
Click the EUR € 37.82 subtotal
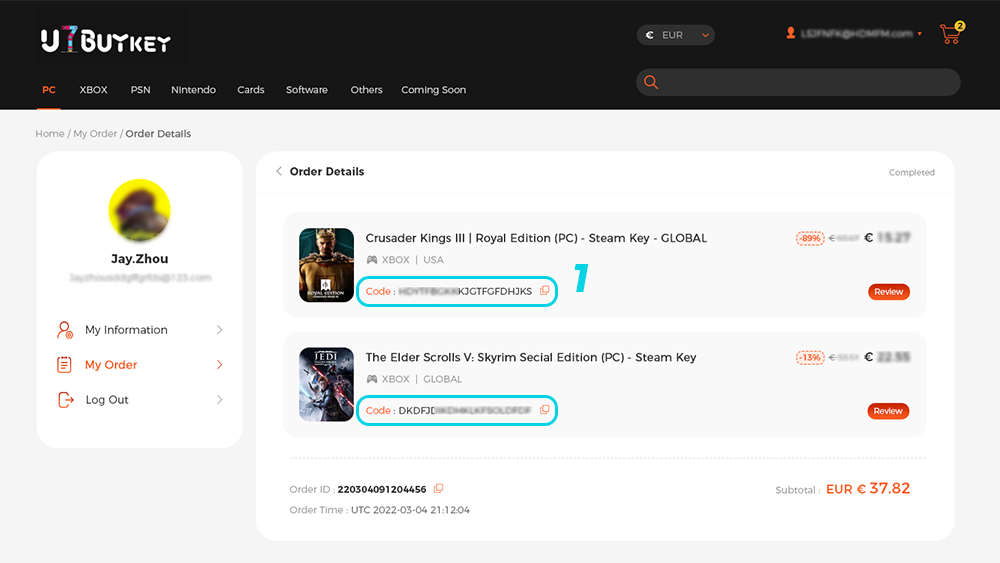click(868, 488)
